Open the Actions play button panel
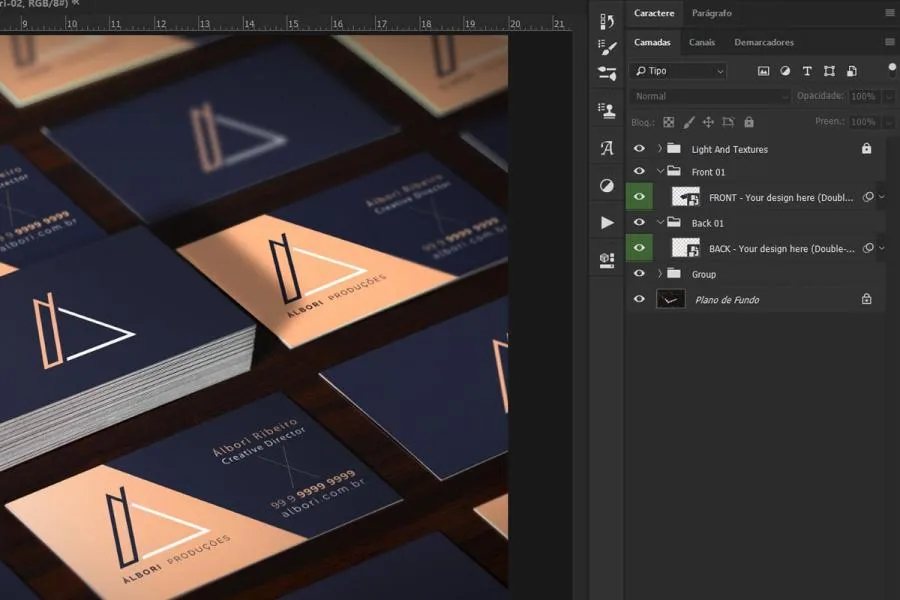The width and height of the screenshot is (900, 600). click(x=607, y=222)
